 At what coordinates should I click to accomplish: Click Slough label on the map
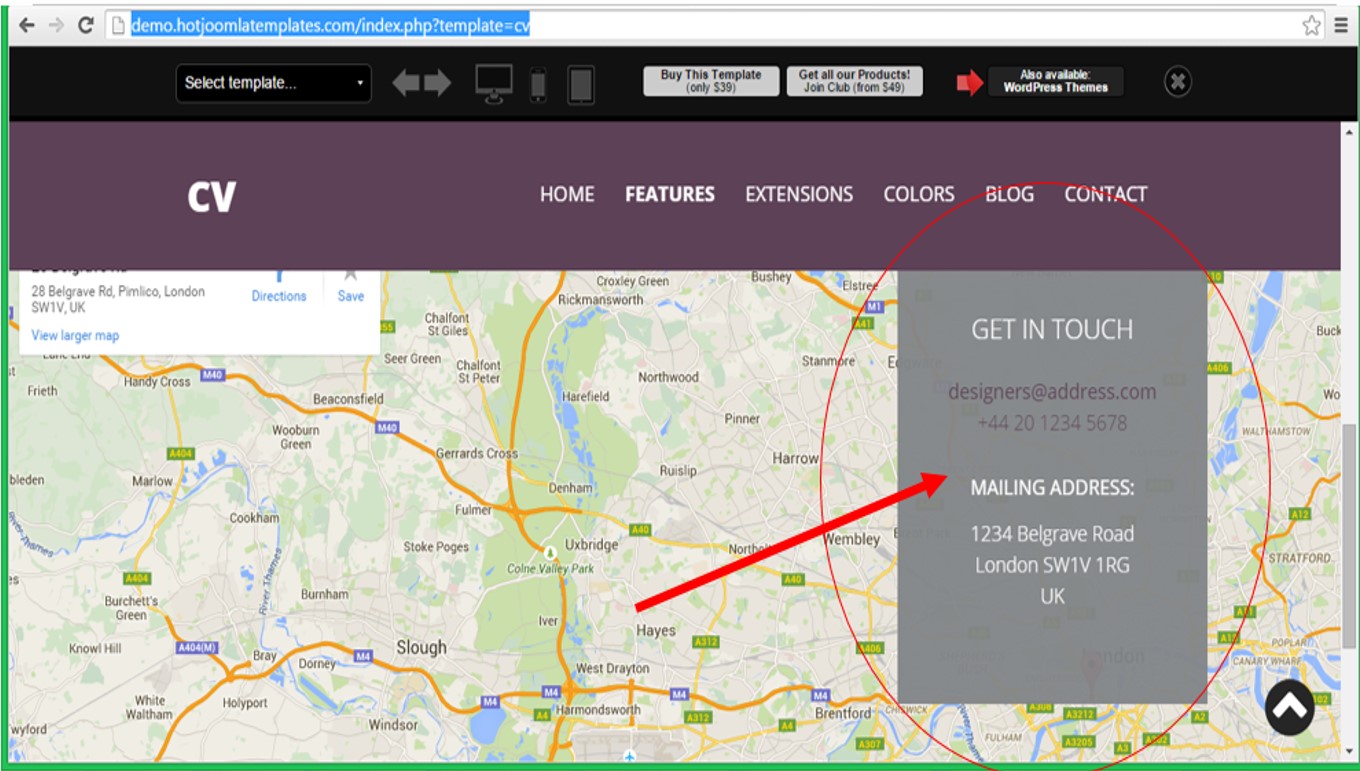pyautogui.click(x=421, y=648)
